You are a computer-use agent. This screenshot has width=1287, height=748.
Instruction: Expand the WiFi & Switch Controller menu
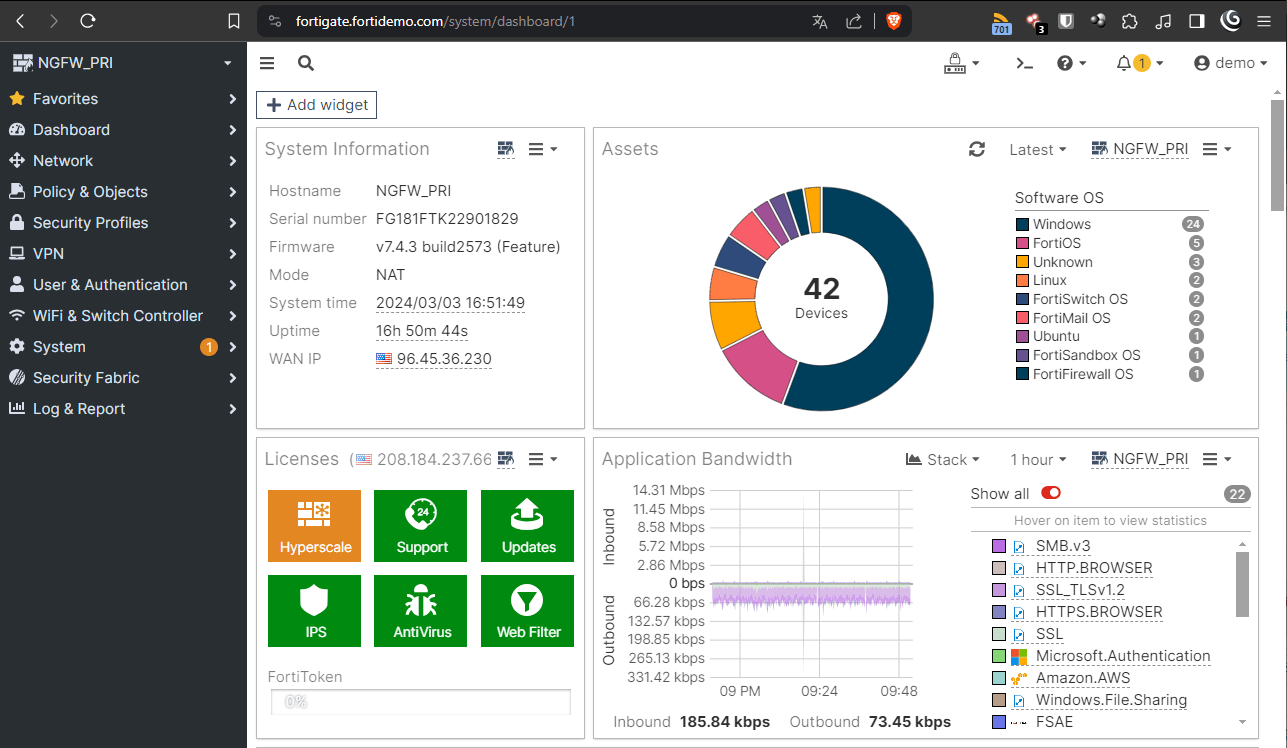pyautogui.click(x=123, y=316)
